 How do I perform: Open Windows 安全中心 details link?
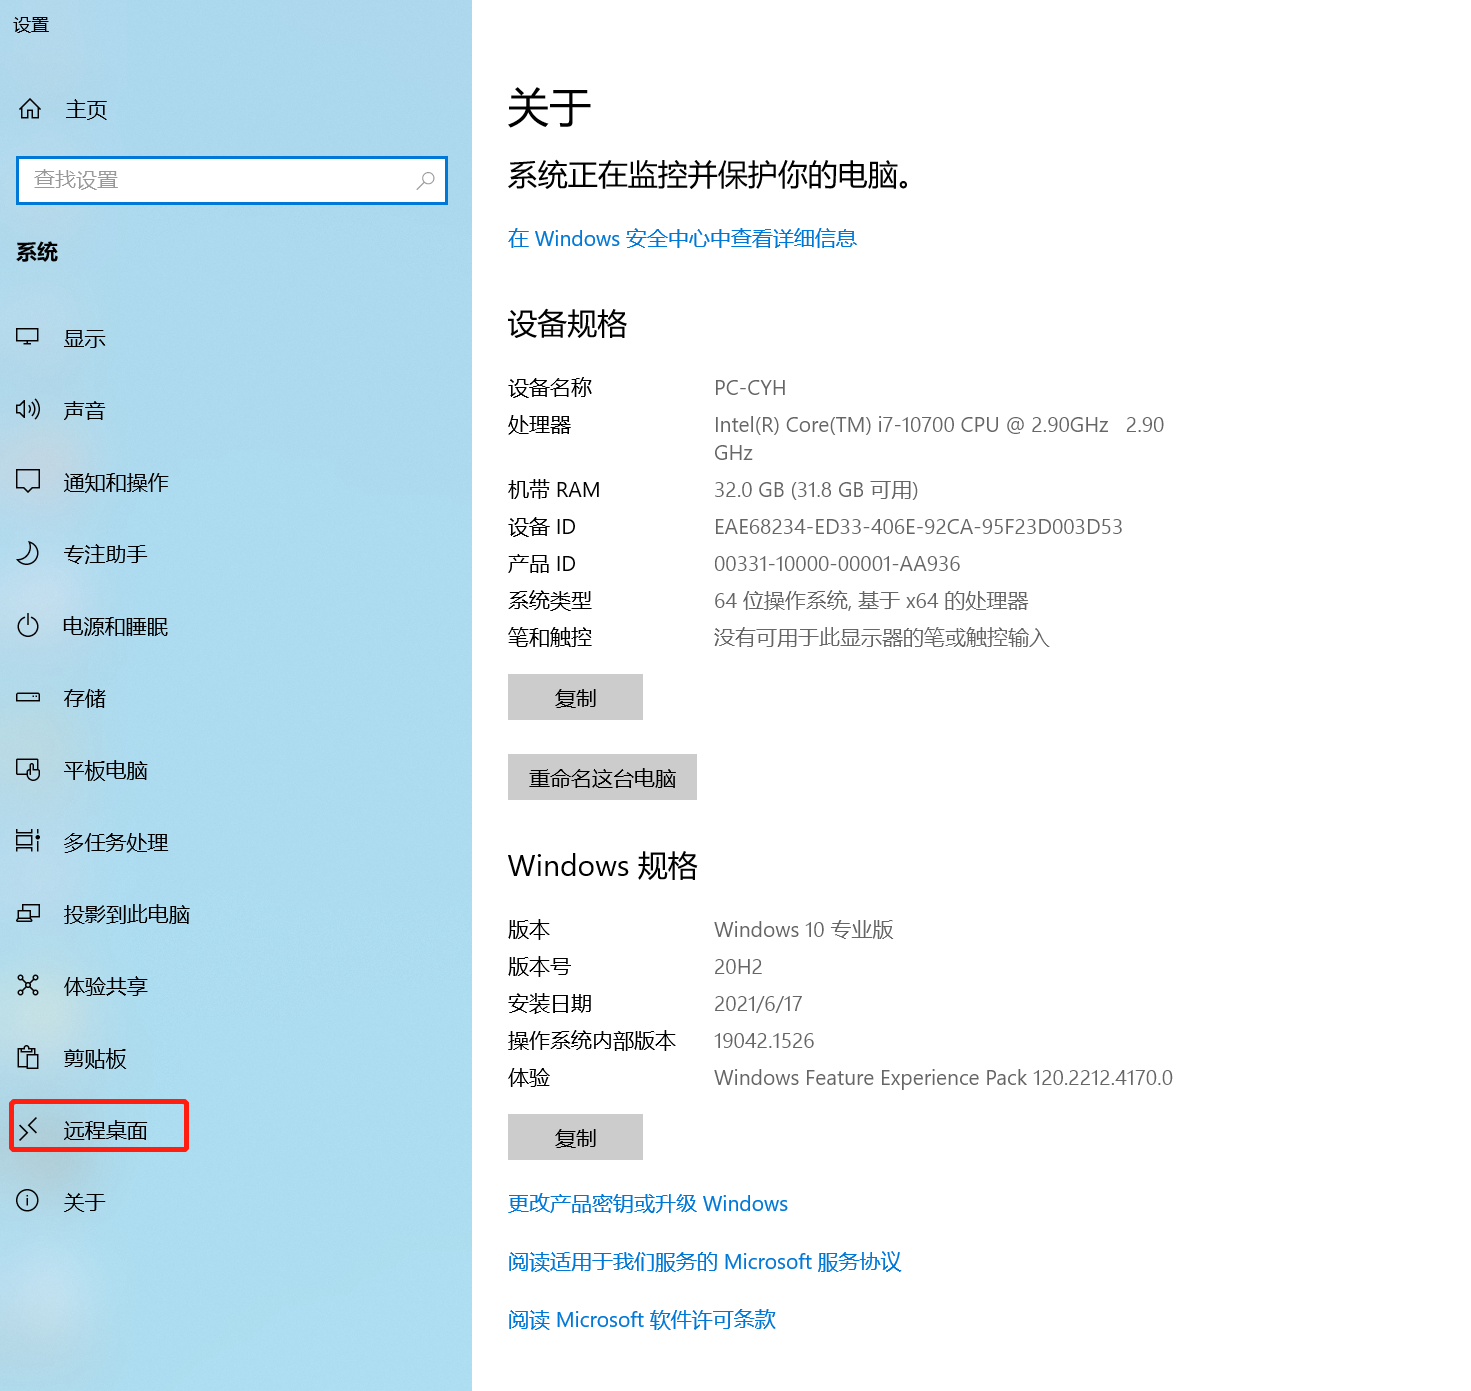682,238
